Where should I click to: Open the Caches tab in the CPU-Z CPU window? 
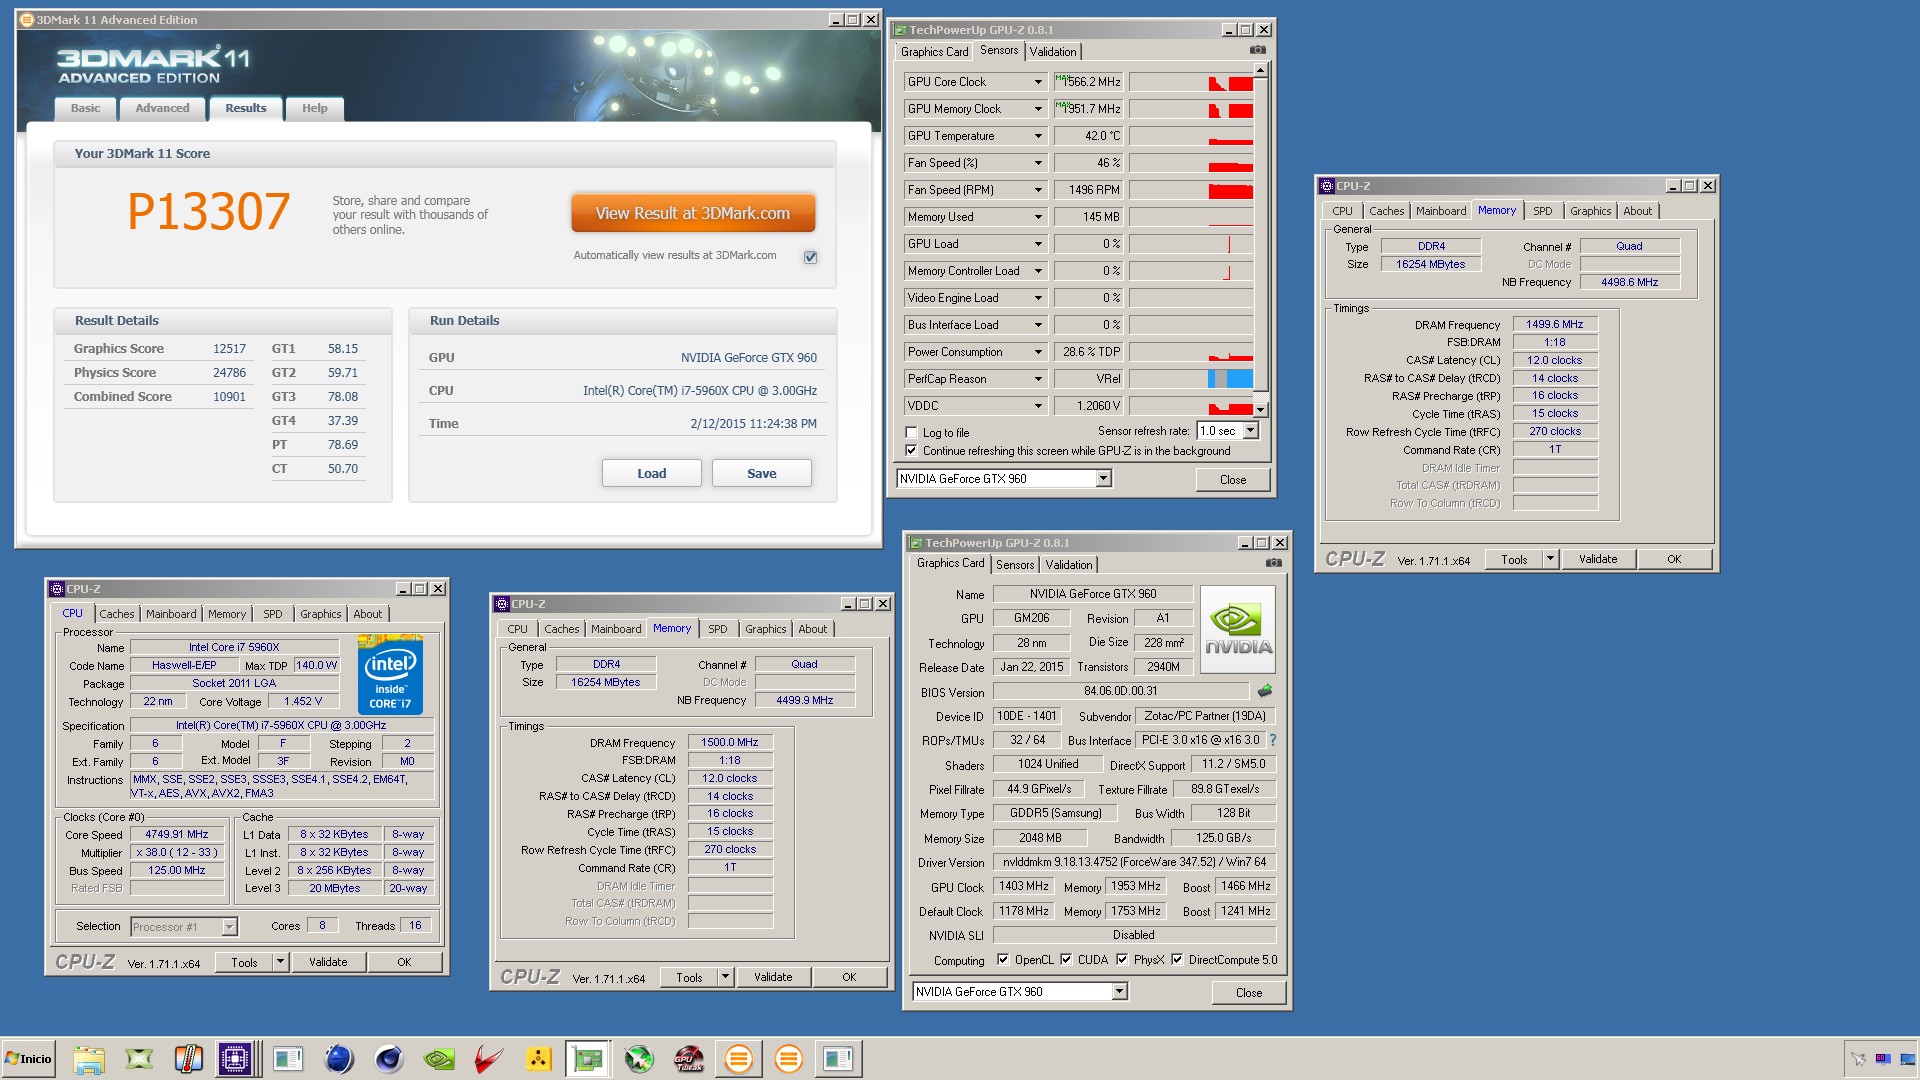point(117,614)
